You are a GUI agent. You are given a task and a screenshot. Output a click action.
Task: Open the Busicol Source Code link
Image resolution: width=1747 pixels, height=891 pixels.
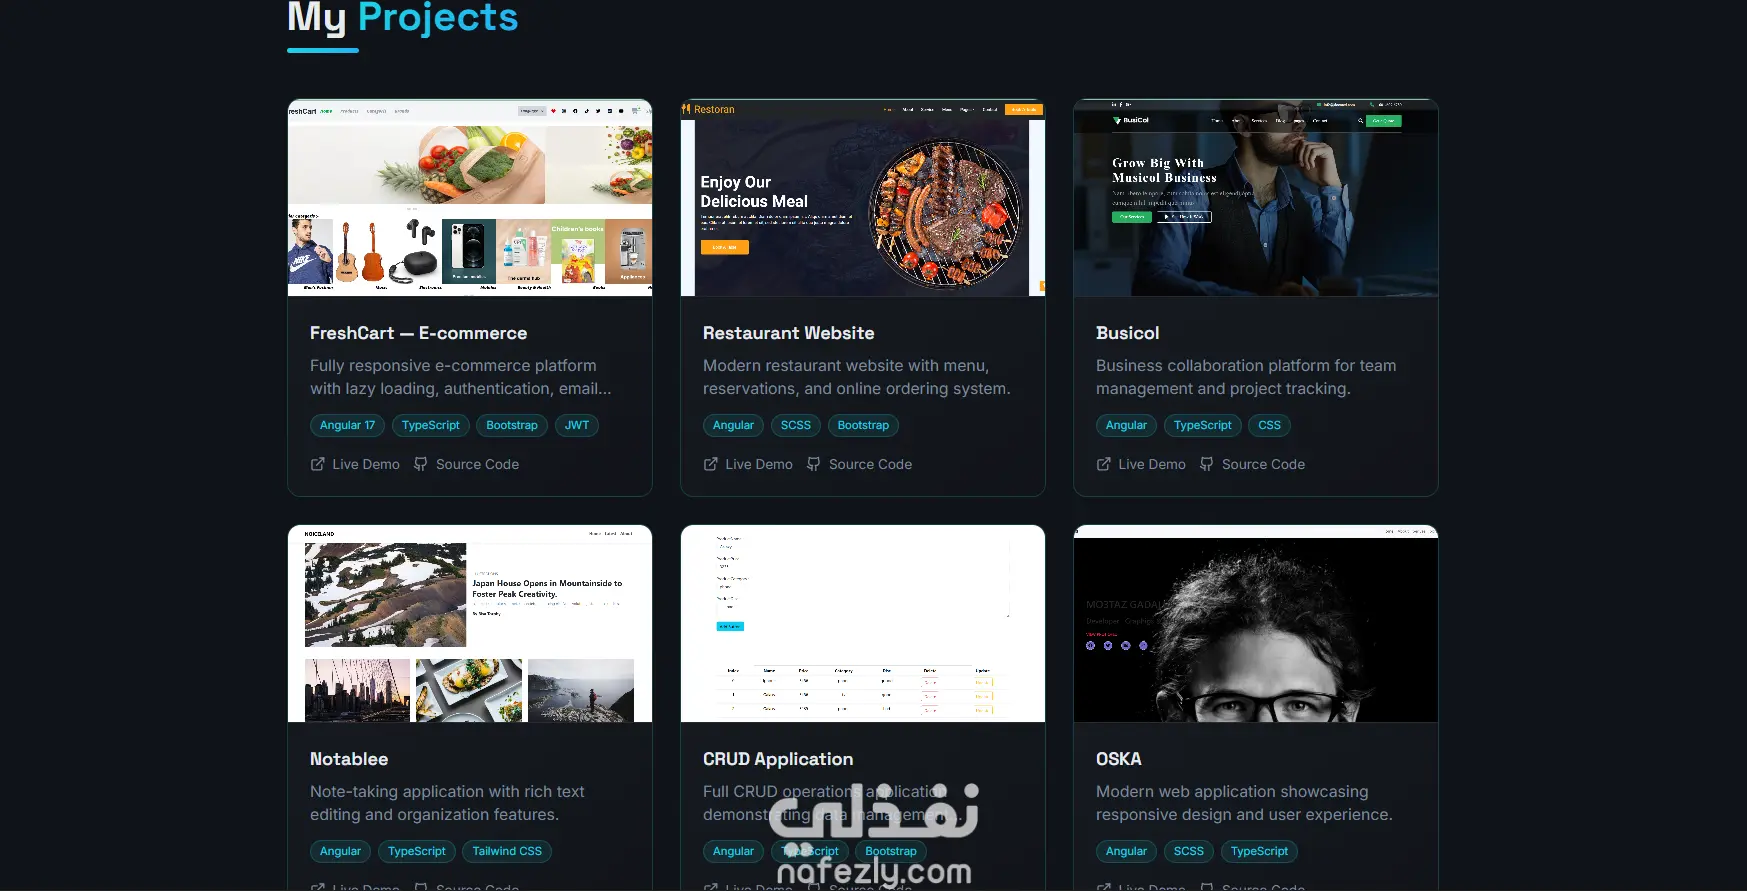click(x=1252, y=464)
